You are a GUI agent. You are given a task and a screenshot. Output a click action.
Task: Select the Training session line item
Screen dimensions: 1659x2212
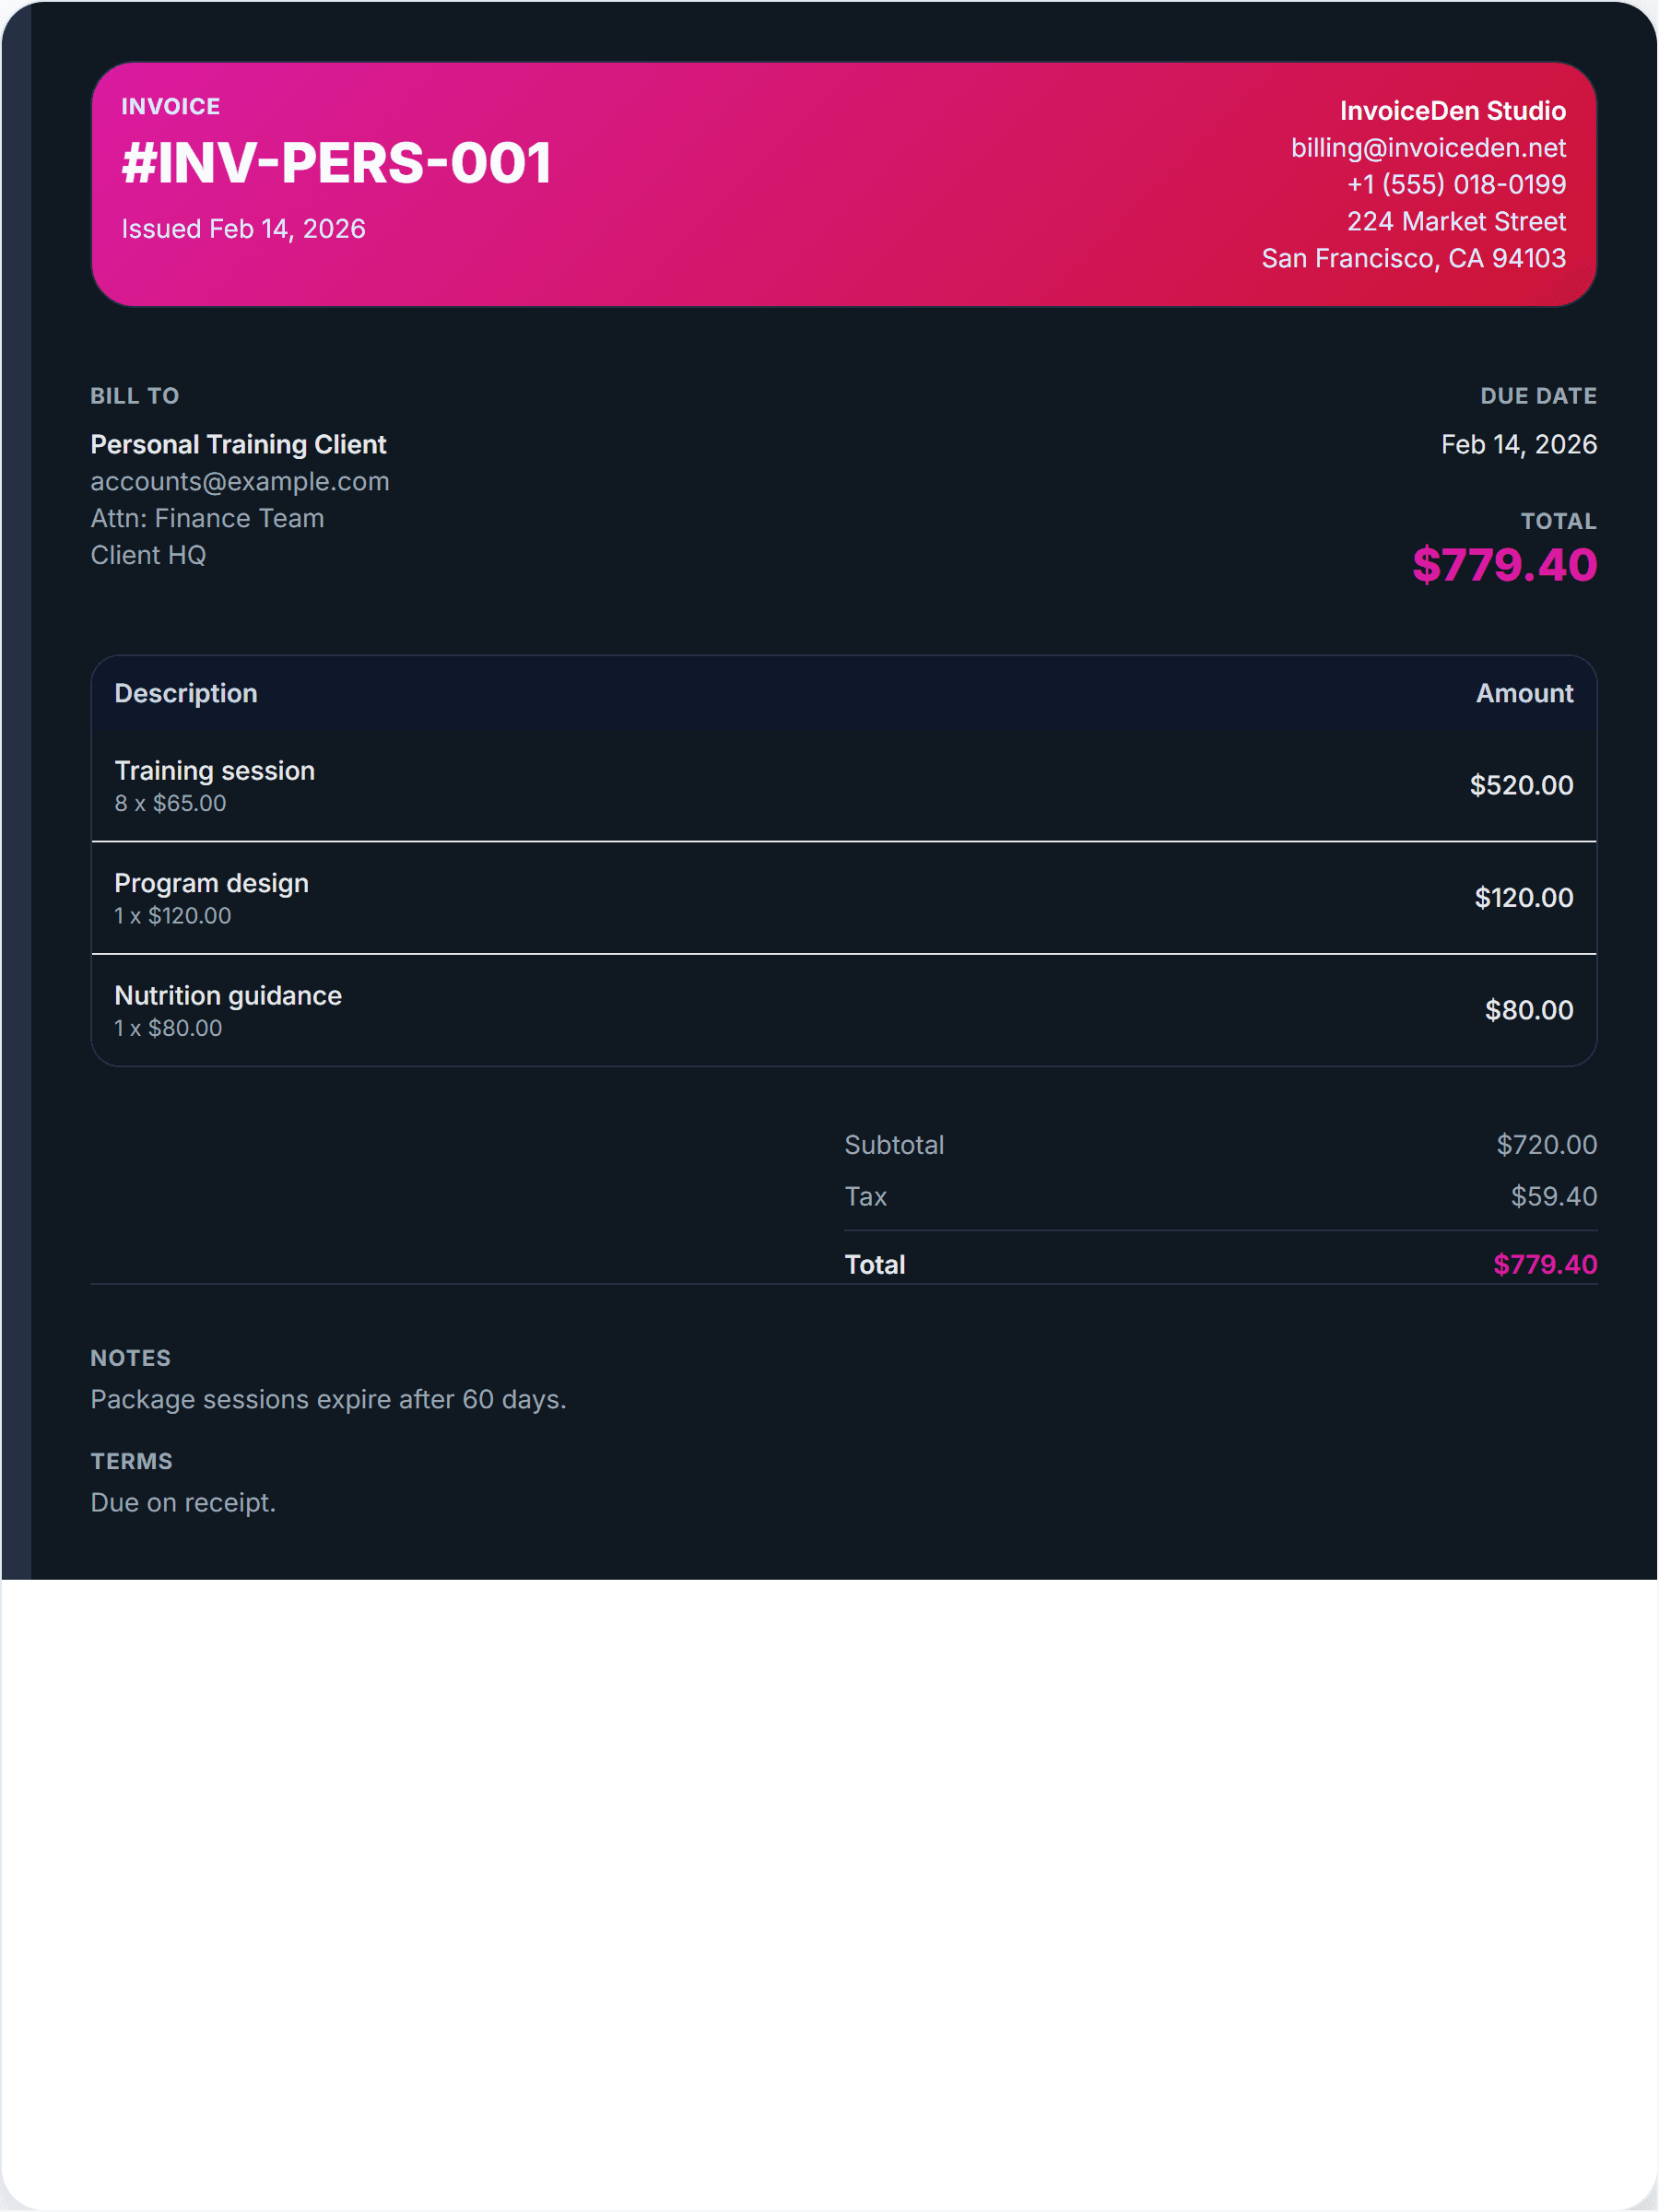coord(215,771)
